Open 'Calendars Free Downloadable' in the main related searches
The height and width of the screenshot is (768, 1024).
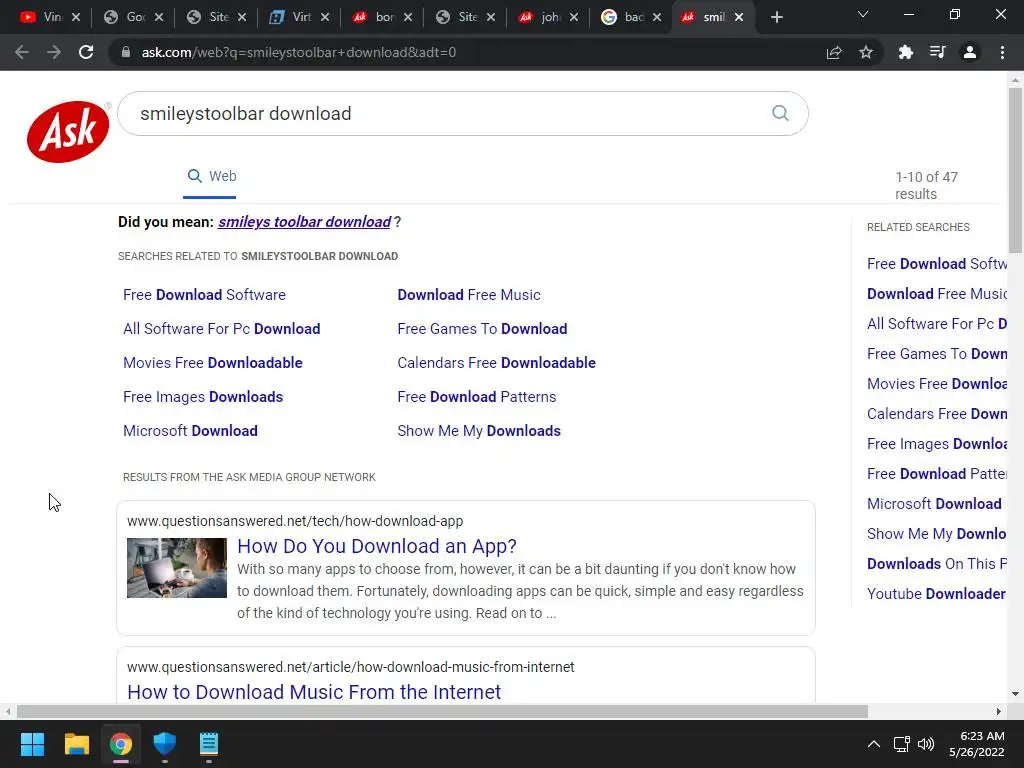click(x=496, y=362)
